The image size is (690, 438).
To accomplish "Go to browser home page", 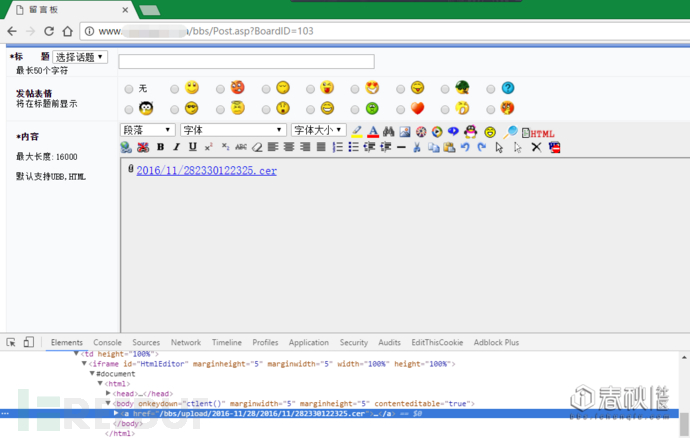I will (67, 31).
